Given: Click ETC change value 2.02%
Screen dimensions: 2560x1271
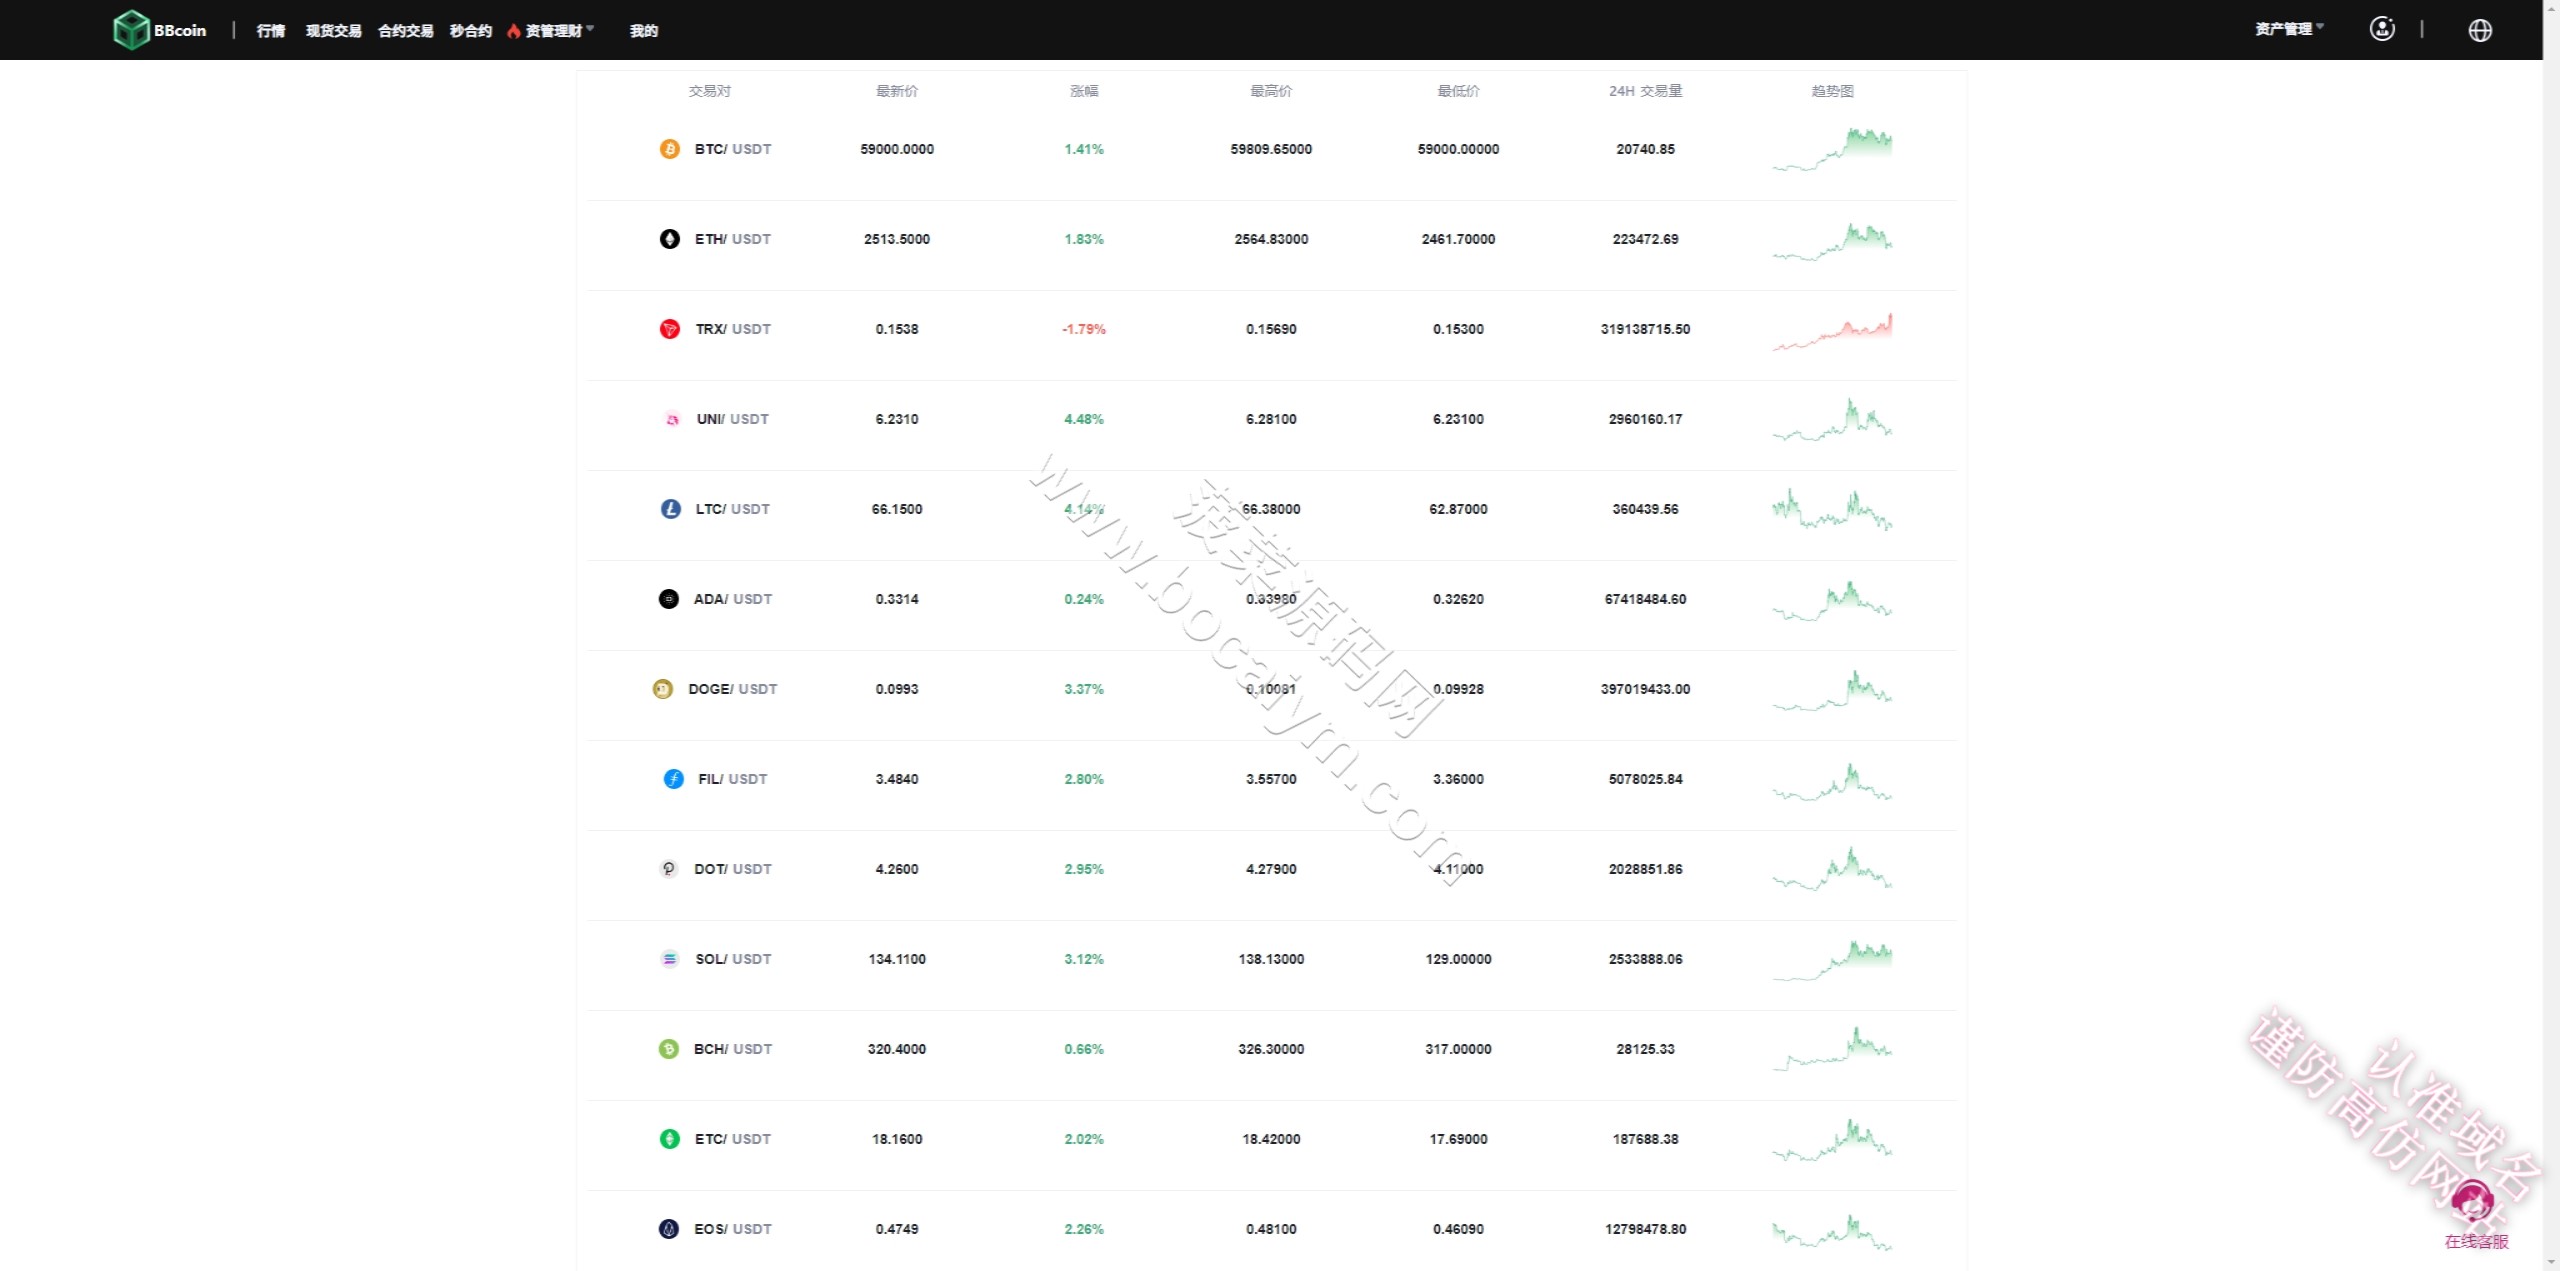Looking at the screenshot, I should click(1084, 1139).
